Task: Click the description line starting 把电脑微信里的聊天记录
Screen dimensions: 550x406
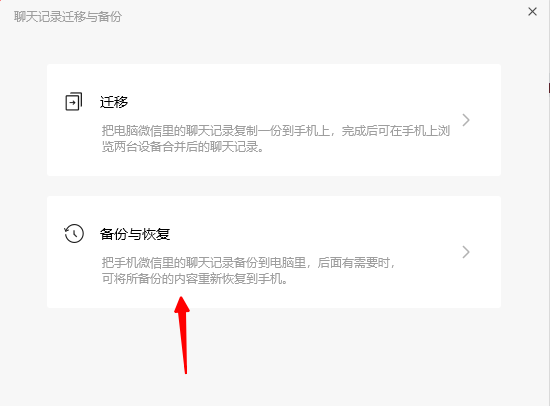Action: [x=276, y=131]
